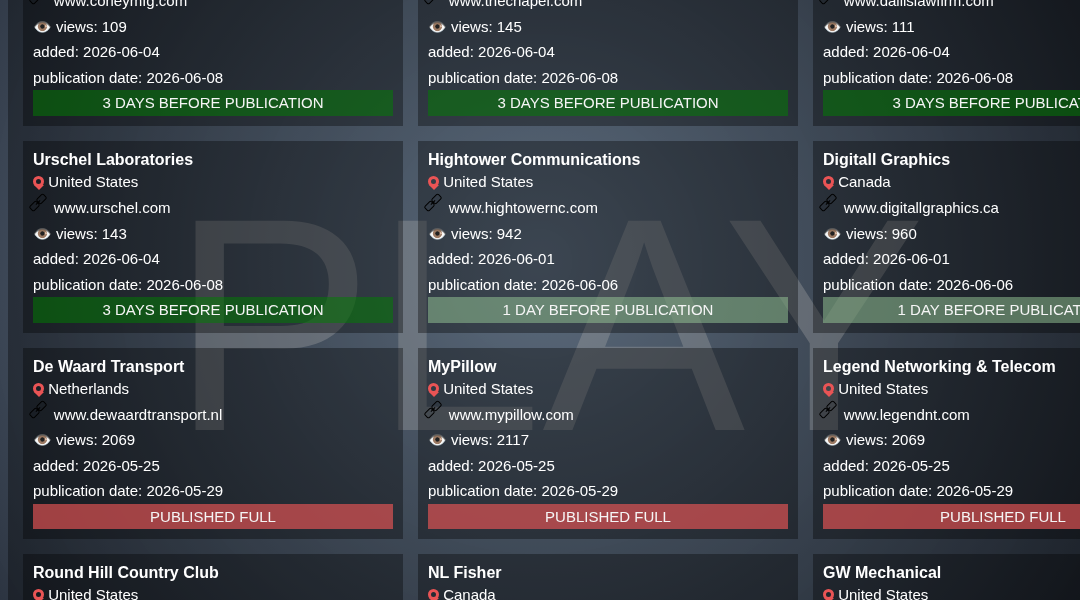
Task: Click MyPillow Published Full bar
Action: click(608, 517)
